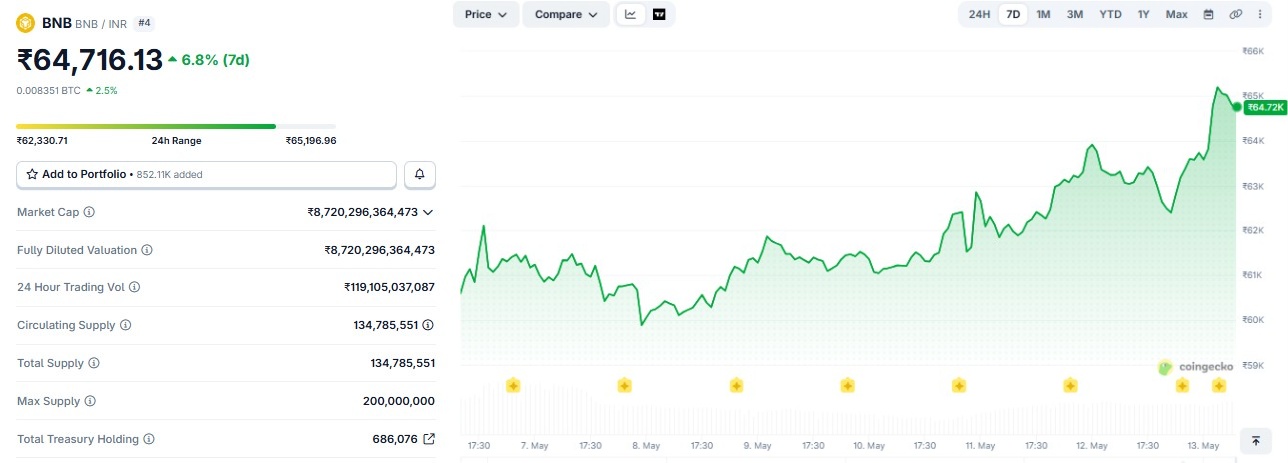Select the 24H time range
Viewport: 1288px width, 463px height.
point(979,14)
